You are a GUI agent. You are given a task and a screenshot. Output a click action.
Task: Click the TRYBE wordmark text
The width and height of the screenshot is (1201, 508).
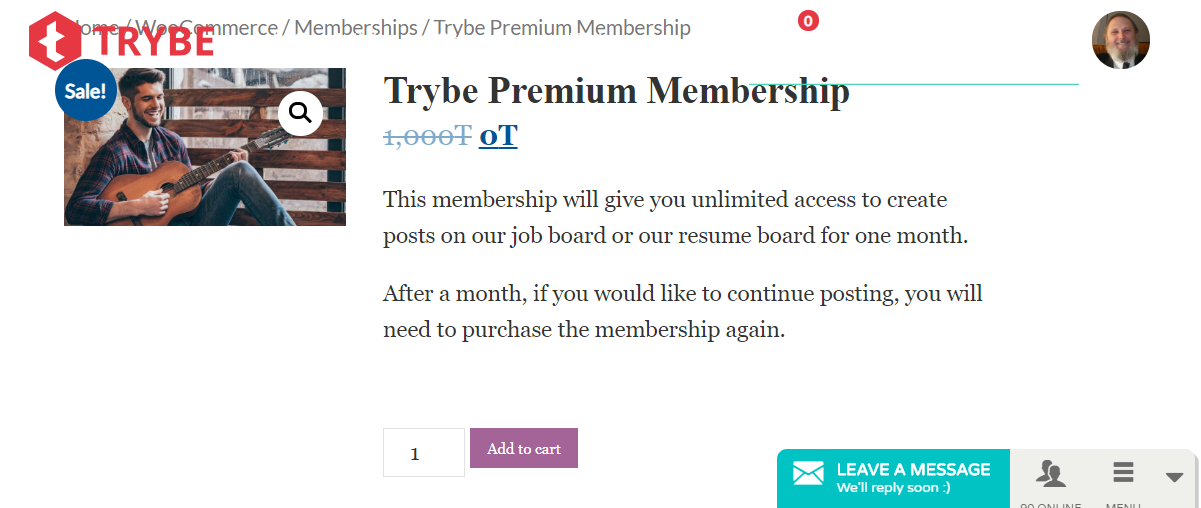tap(155, 42)
